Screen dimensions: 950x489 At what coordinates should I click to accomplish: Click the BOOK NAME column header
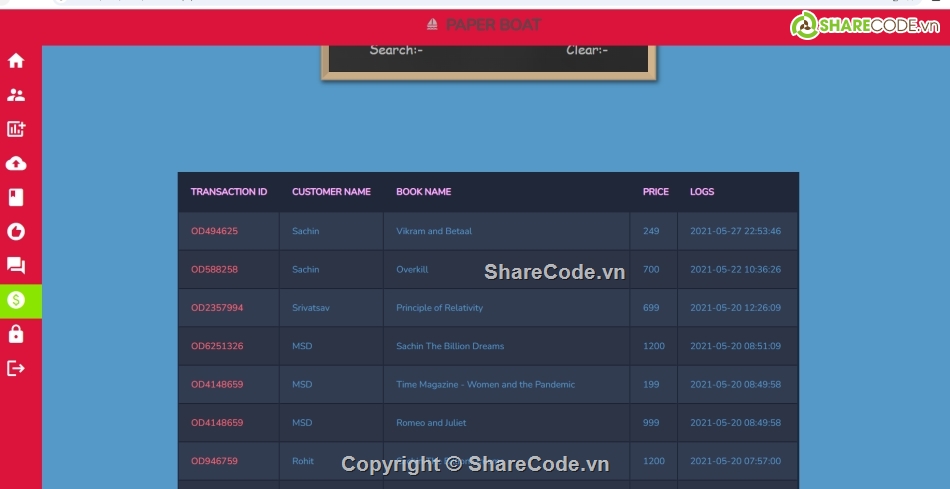(424, 191)
